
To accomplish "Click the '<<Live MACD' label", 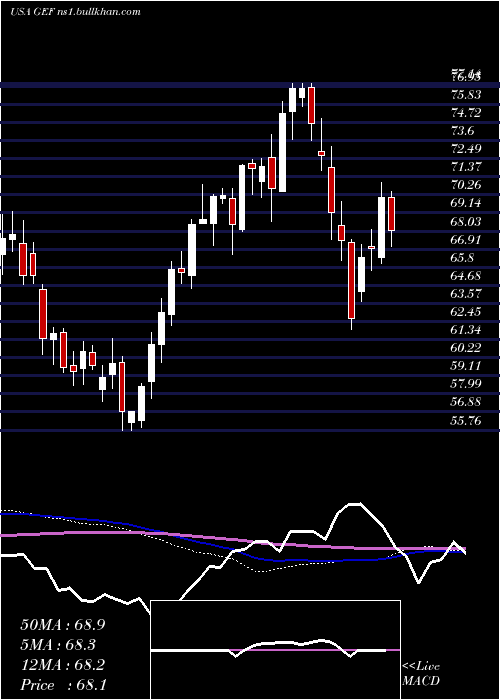I will coord(421,673).
